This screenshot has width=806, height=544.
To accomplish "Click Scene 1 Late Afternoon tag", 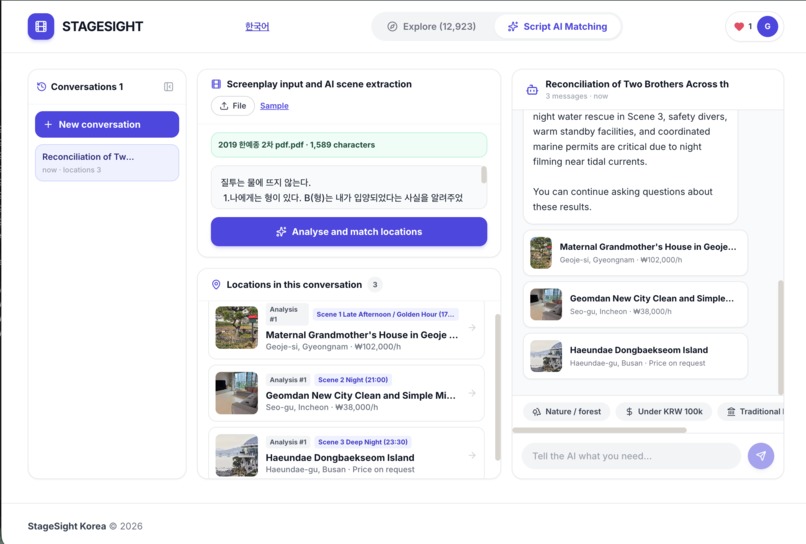I will 386,314.
